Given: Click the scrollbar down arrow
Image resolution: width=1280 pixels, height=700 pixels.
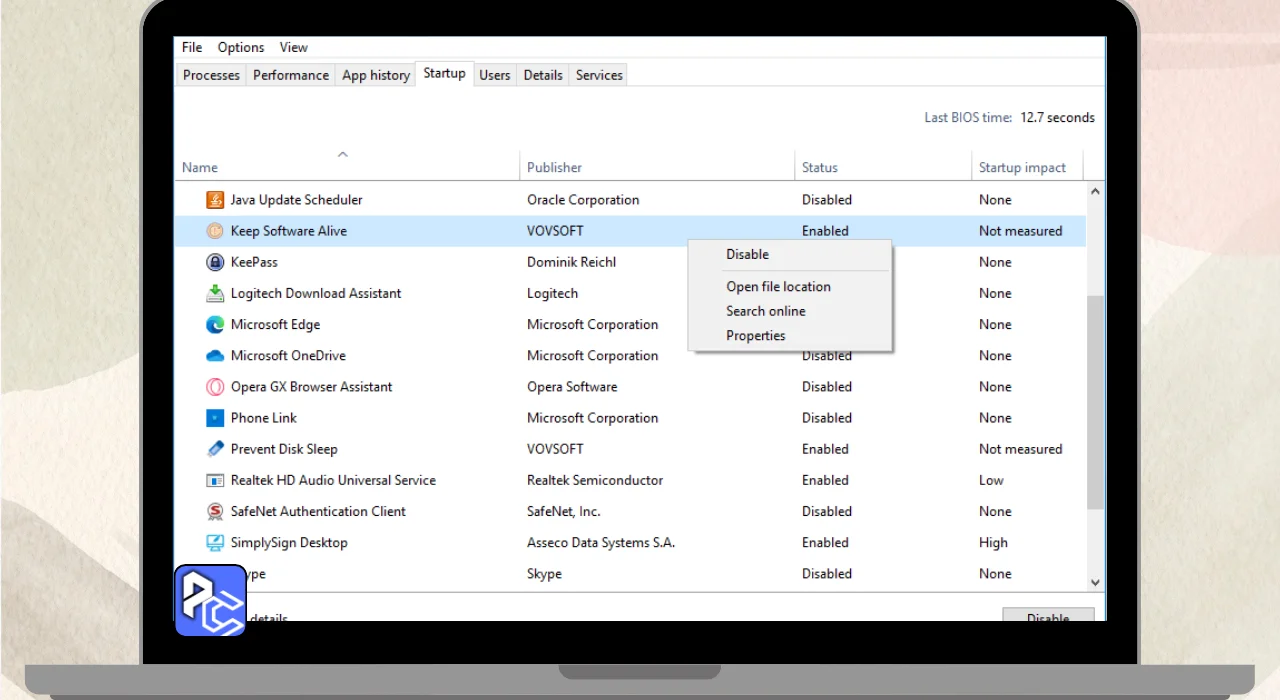Looking at the screenshot, I should (1094, 582).
